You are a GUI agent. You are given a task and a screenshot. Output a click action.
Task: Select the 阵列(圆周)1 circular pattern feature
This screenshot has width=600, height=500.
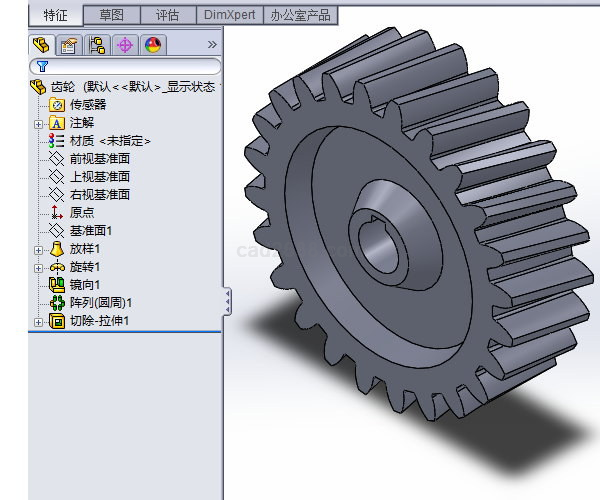point(101,303)
